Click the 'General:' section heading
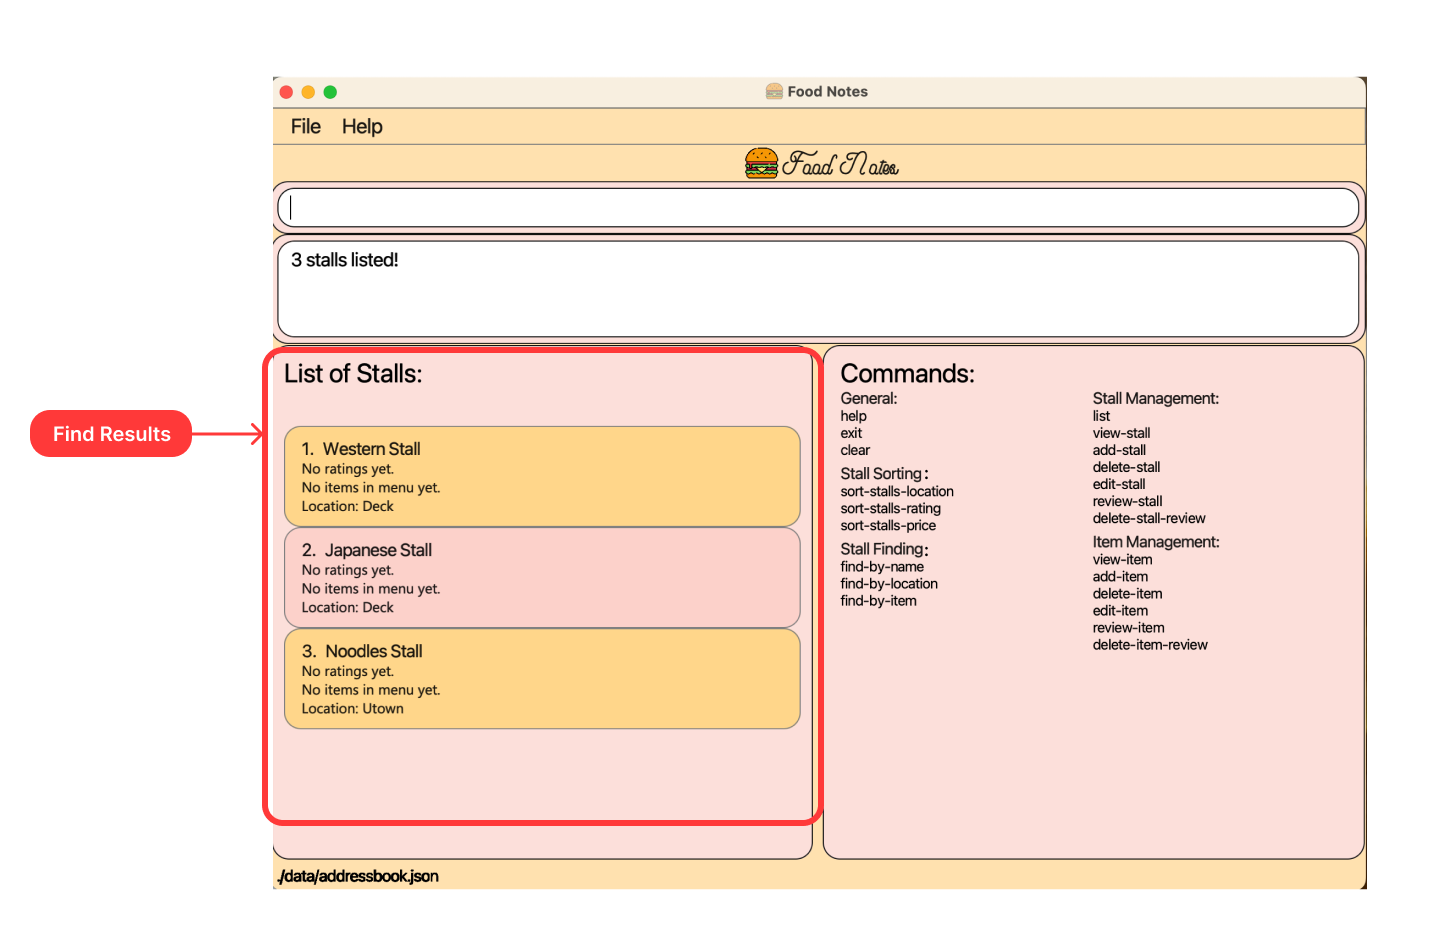 [869, 398]
